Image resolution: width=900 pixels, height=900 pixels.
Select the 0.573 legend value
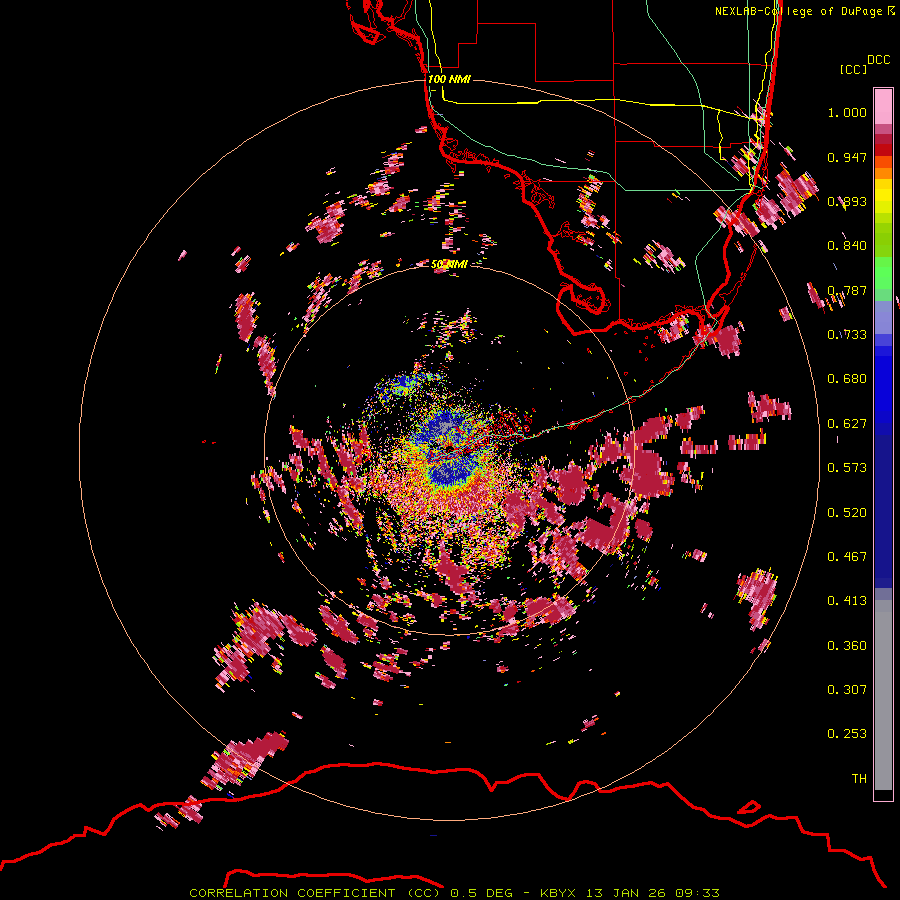click(x=847, y=468)
